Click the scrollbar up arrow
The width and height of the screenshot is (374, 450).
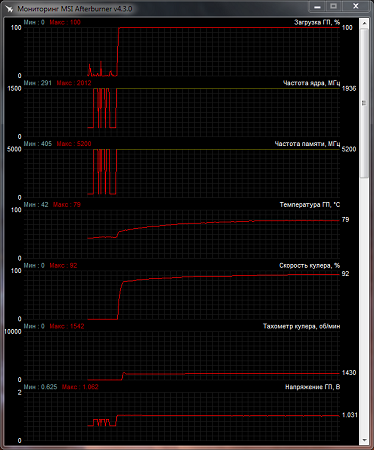[x=364, y=23]
